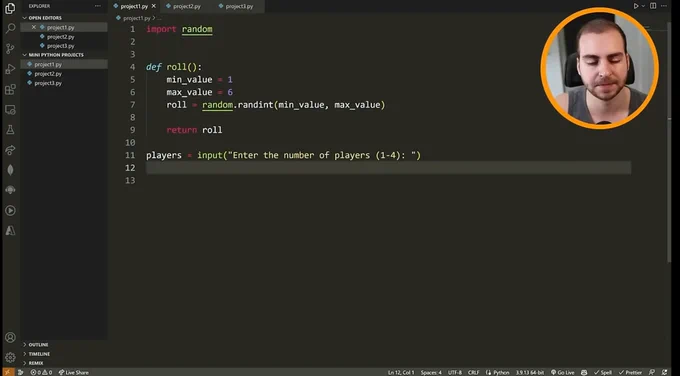The width and height of the screenshot is (680, 376).
Task: Open the Live Share activity bar icon
Action: 10,150
